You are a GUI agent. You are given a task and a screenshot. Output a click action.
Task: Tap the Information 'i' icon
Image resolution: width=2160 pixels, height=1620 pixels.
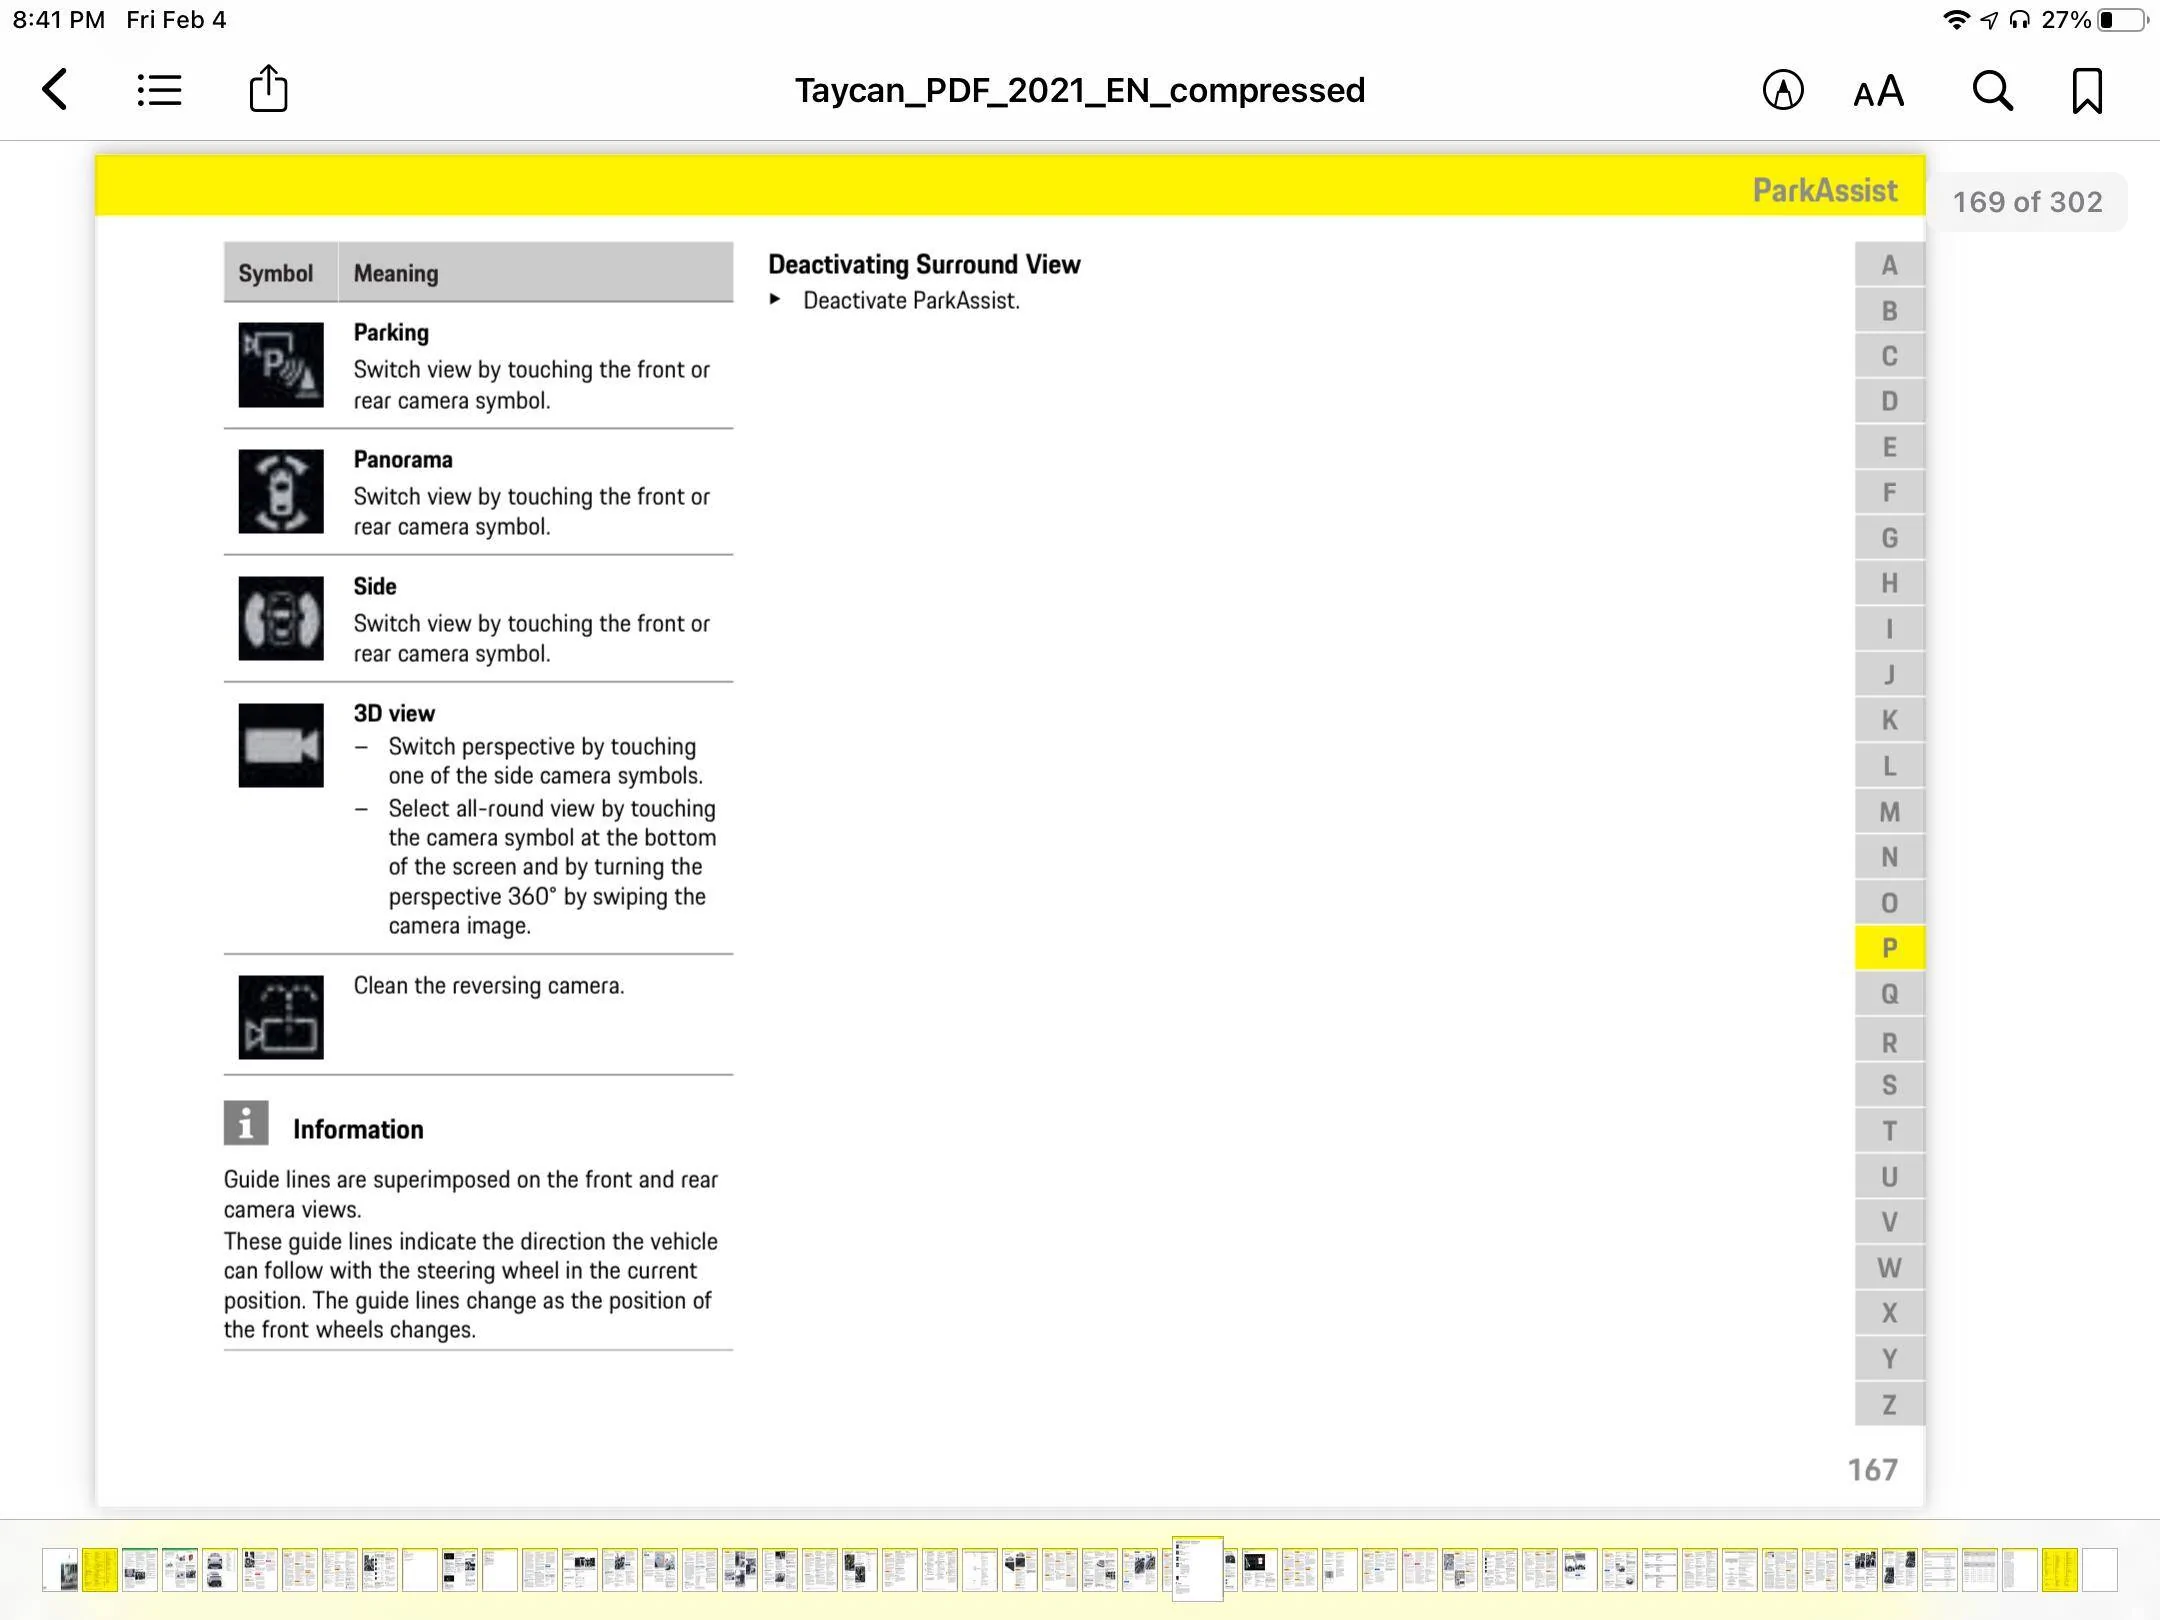click(x=246, y=1123)
